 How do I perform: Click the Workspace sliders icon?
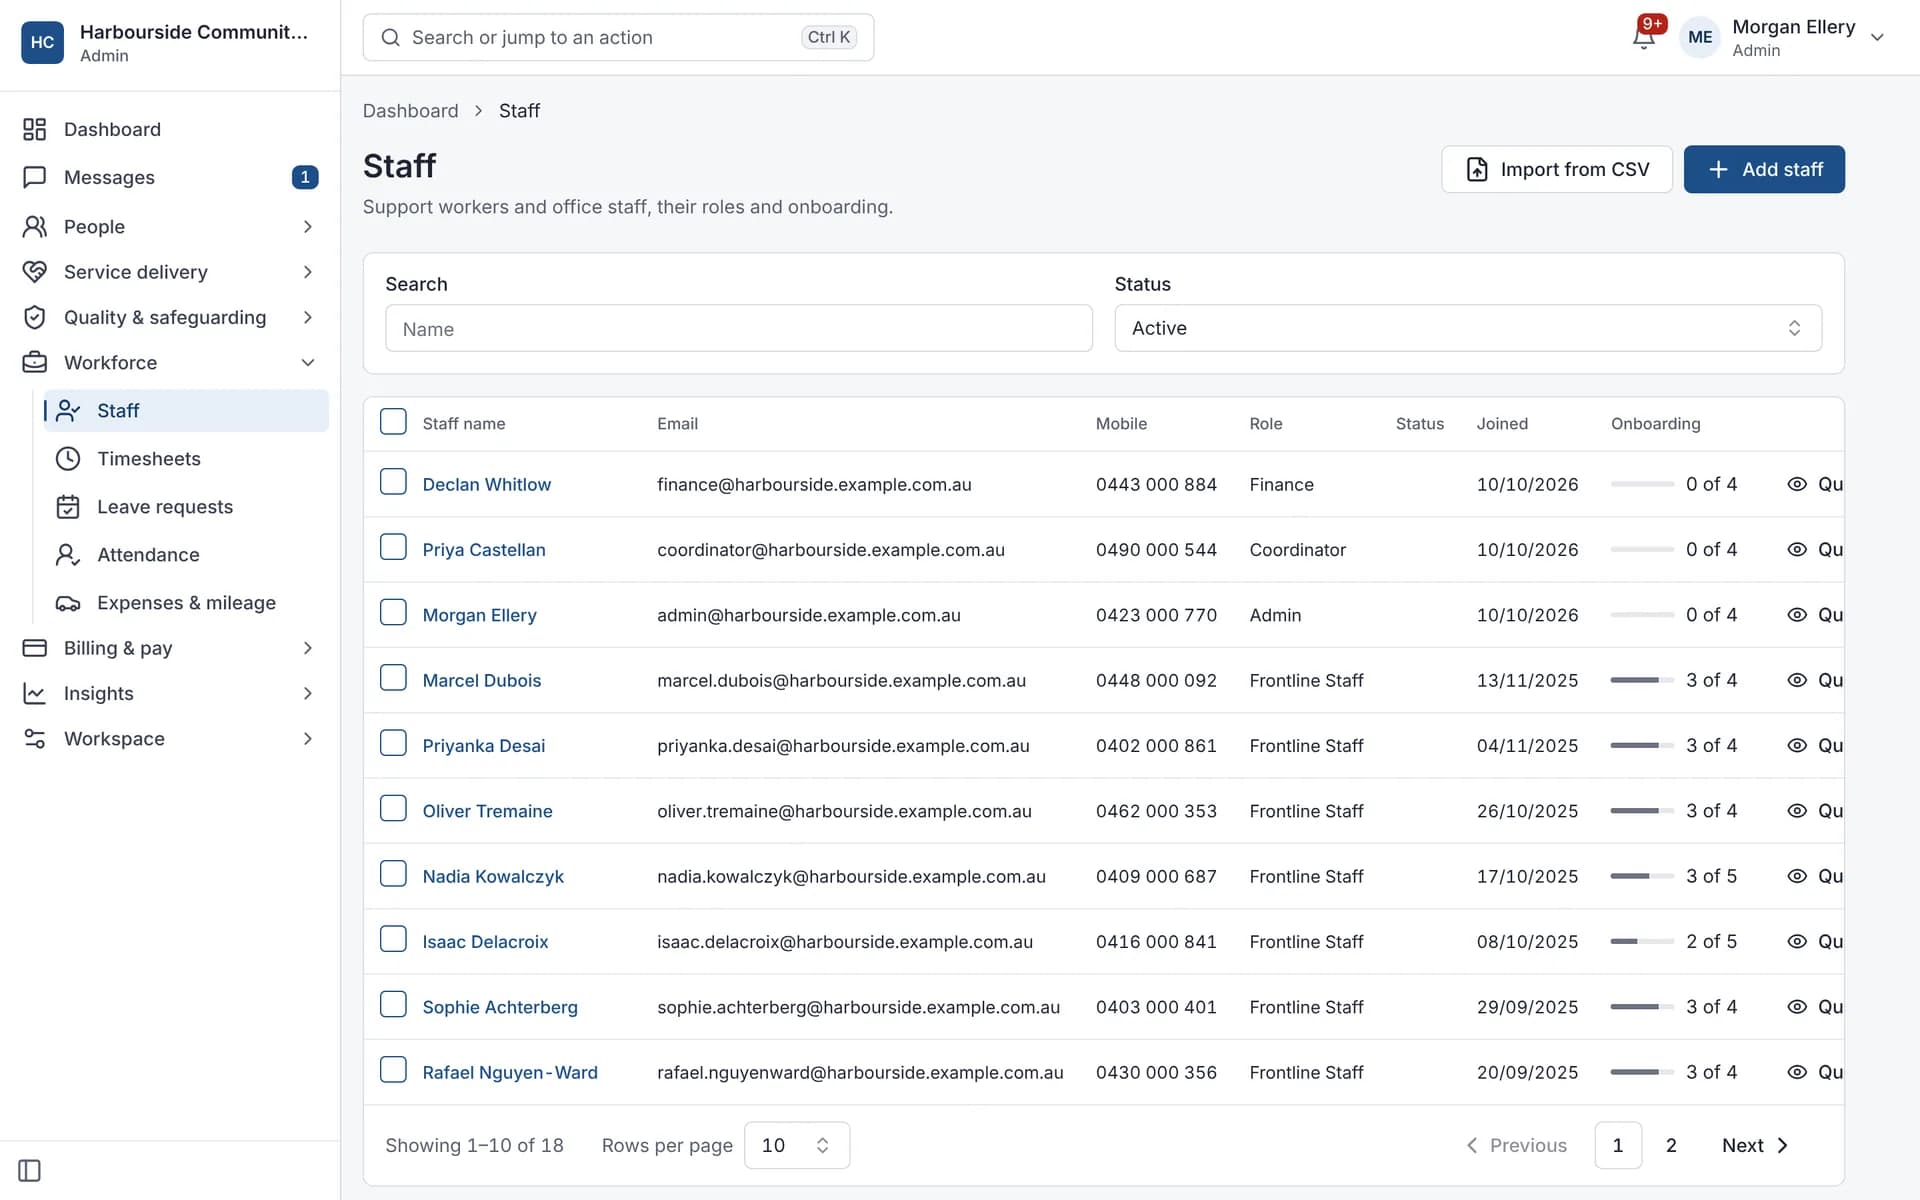click(35, 739)
